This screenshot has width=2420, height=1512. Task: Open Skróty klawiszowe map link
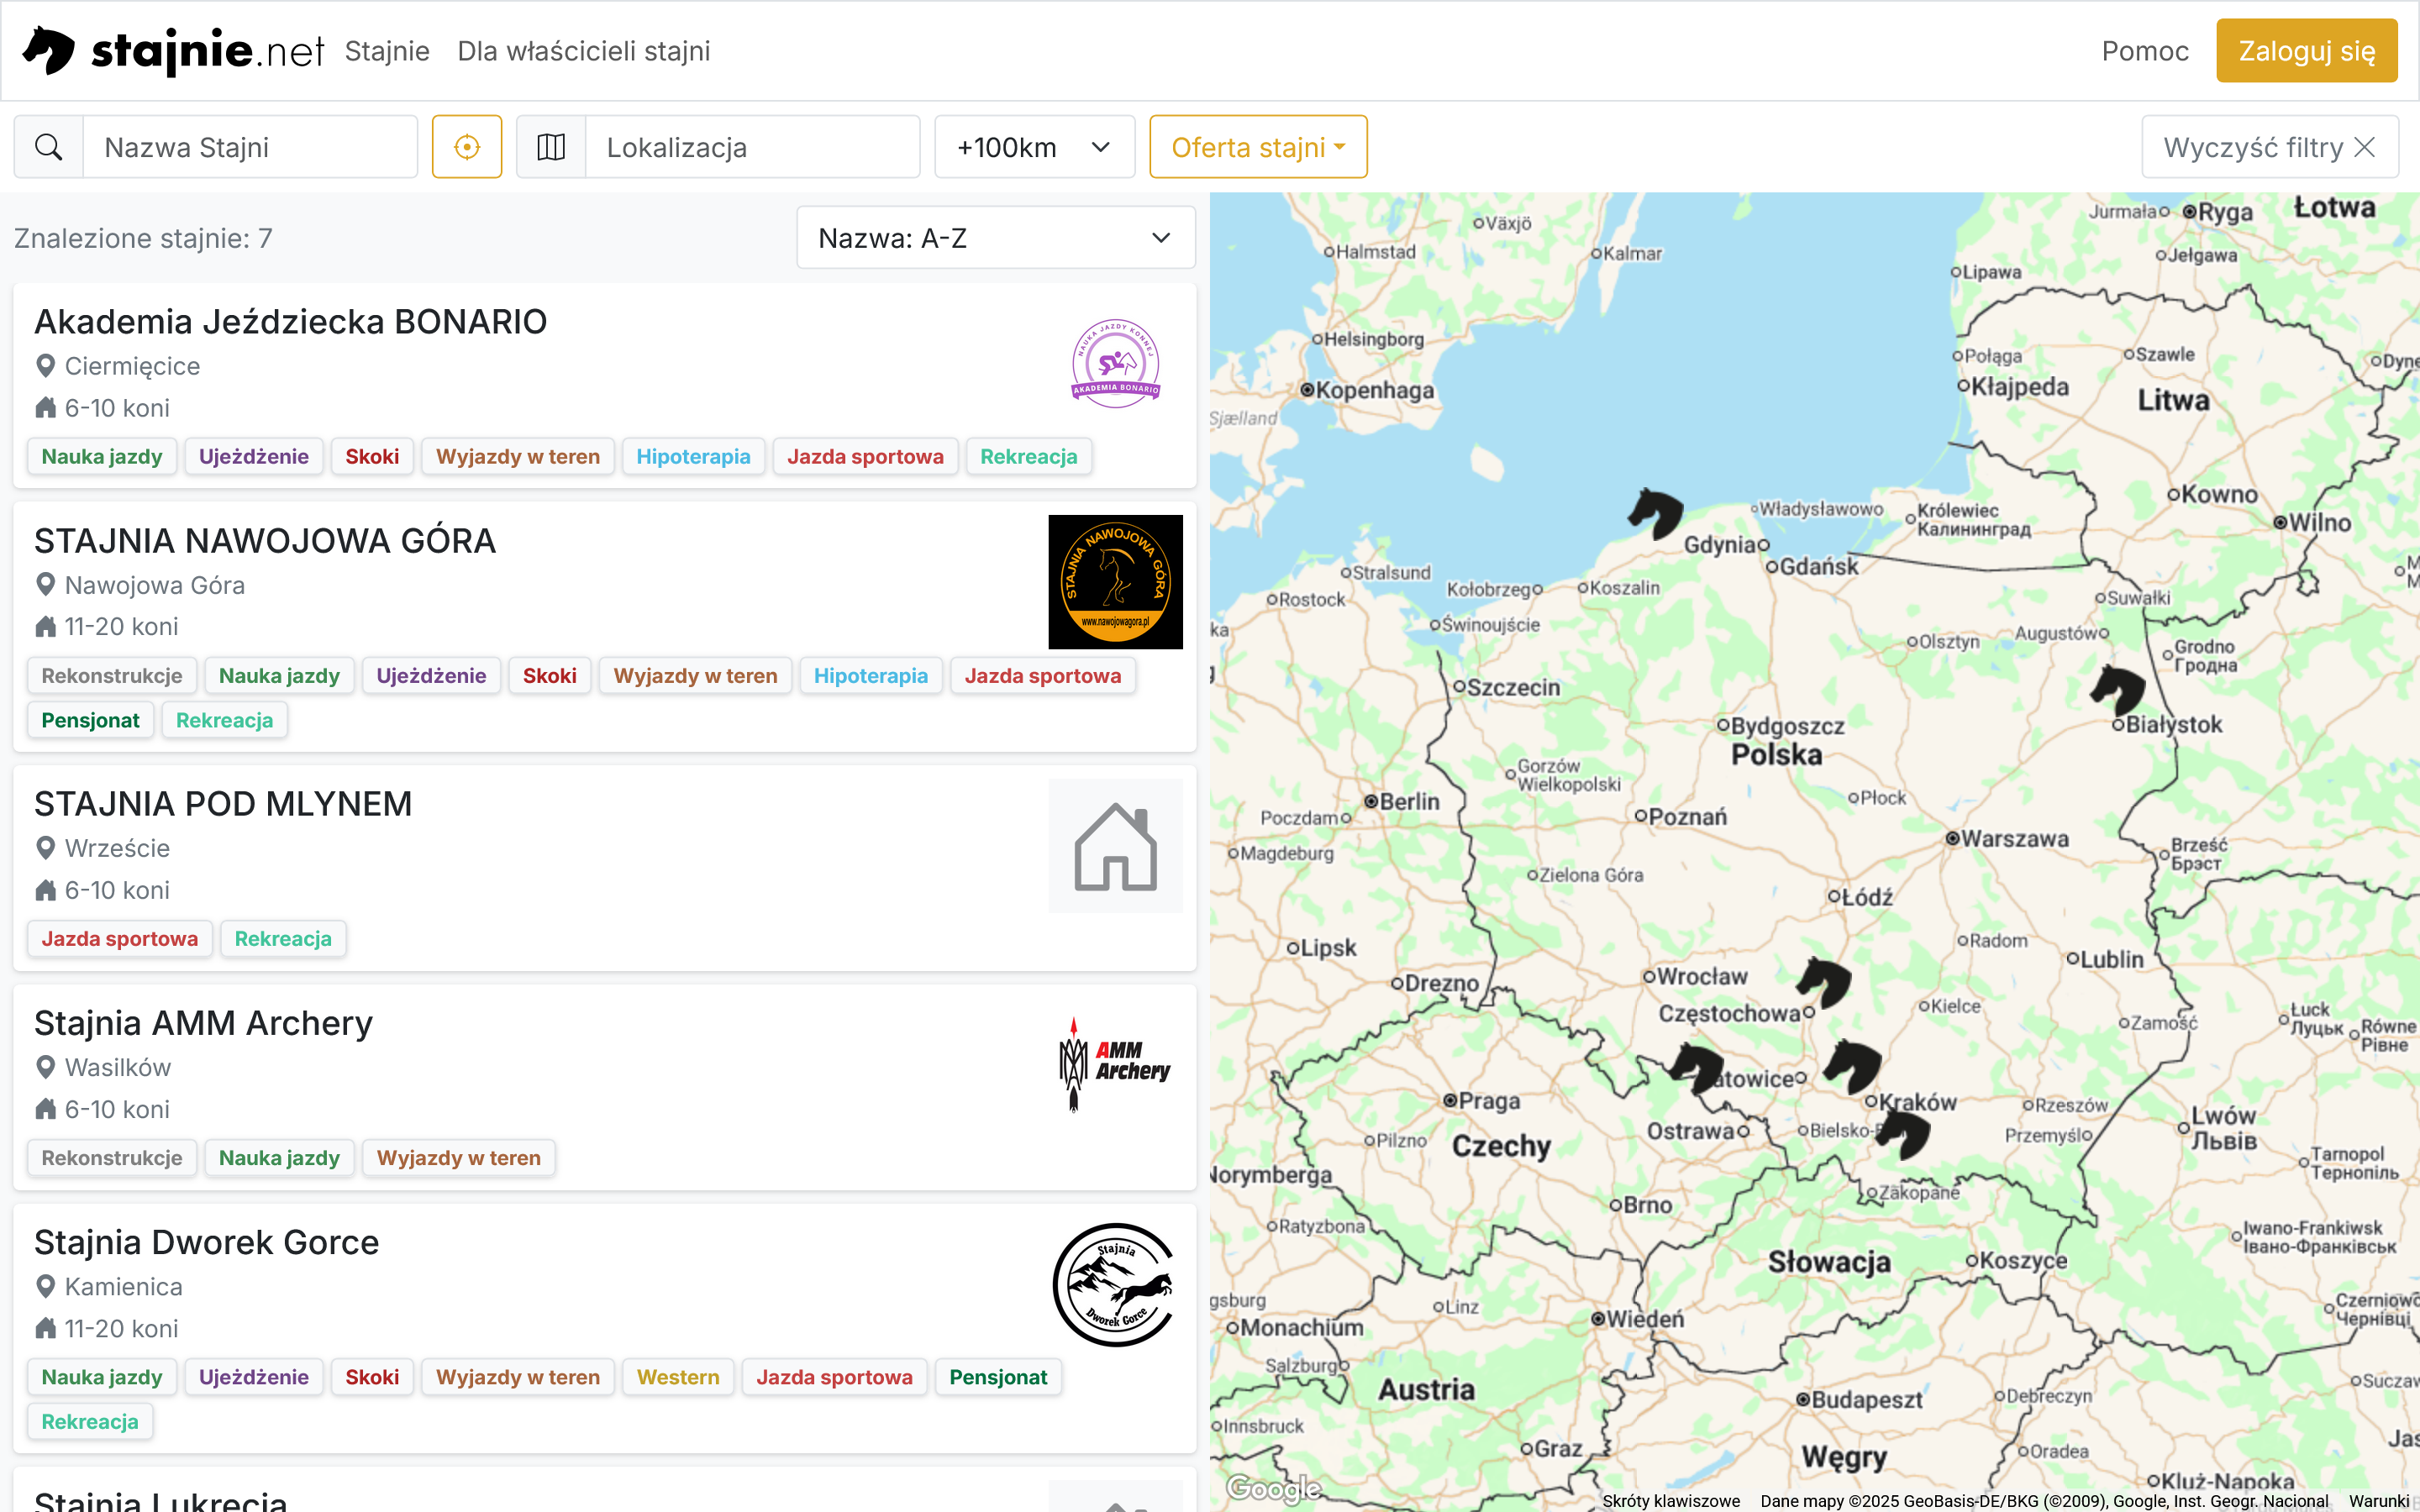pyautogui.click(x=1670, y=1500)
